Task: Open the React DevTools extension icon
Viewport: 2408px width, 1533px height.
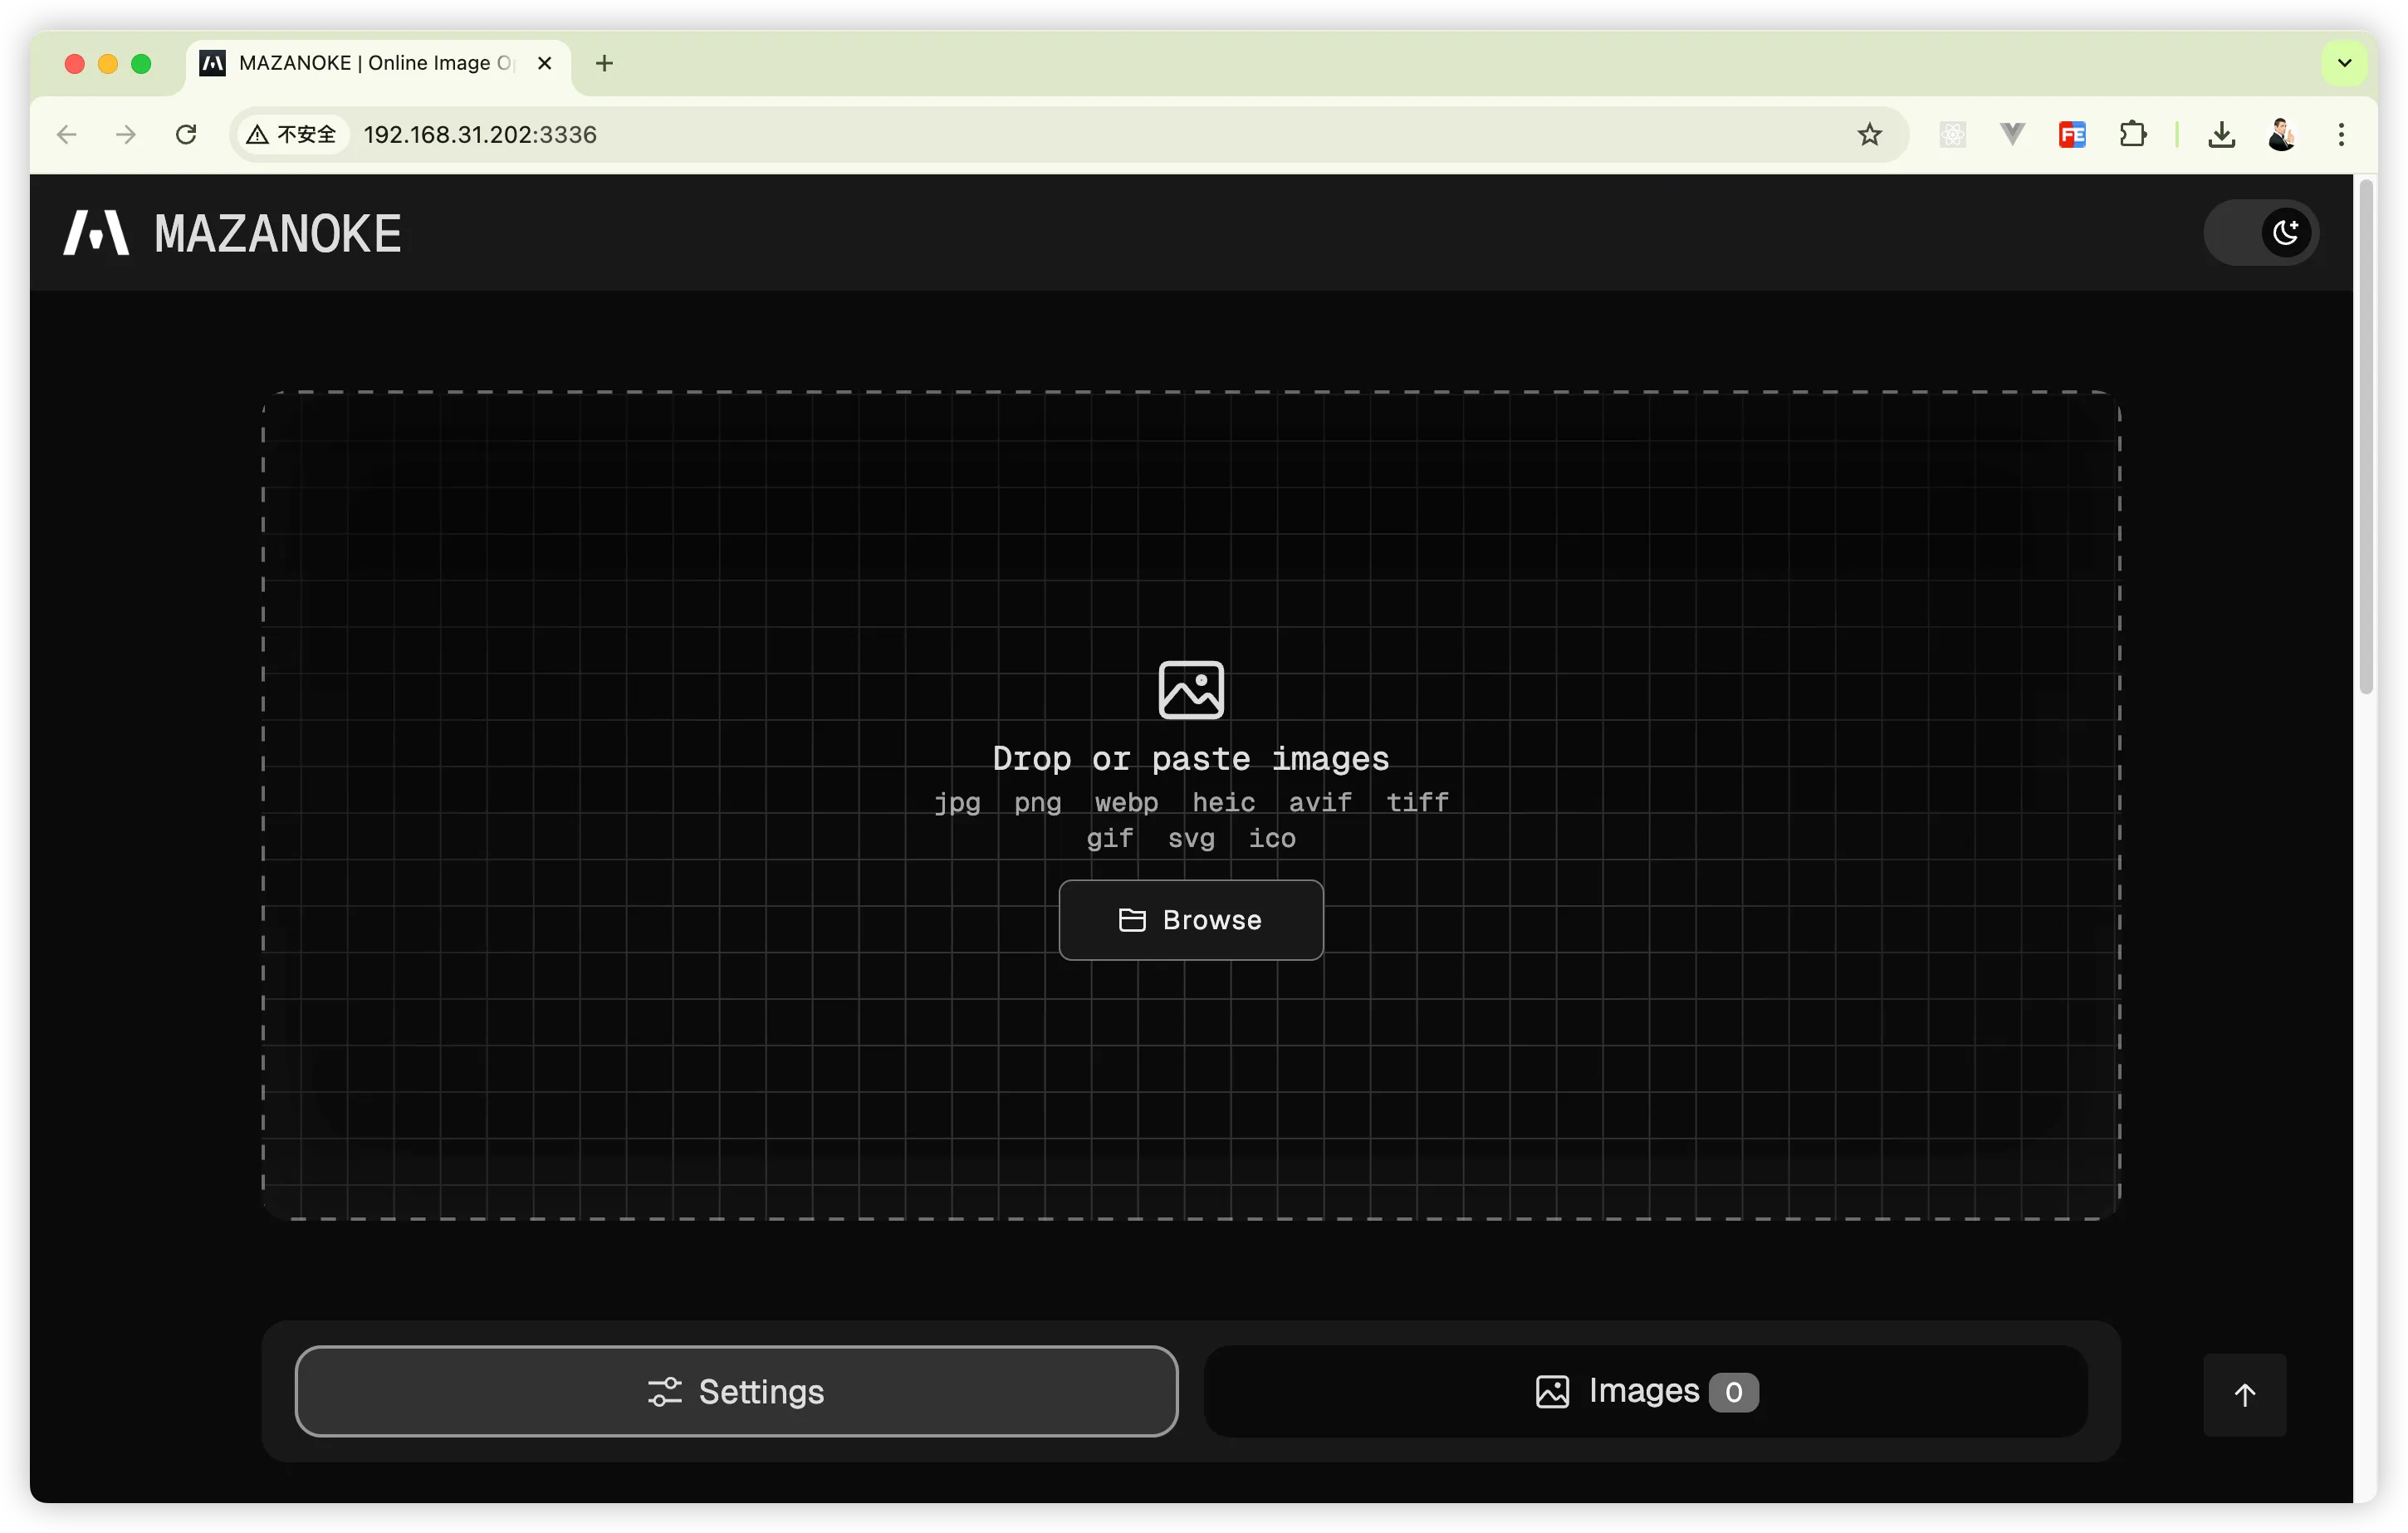Action: (x=1952, y=134)
